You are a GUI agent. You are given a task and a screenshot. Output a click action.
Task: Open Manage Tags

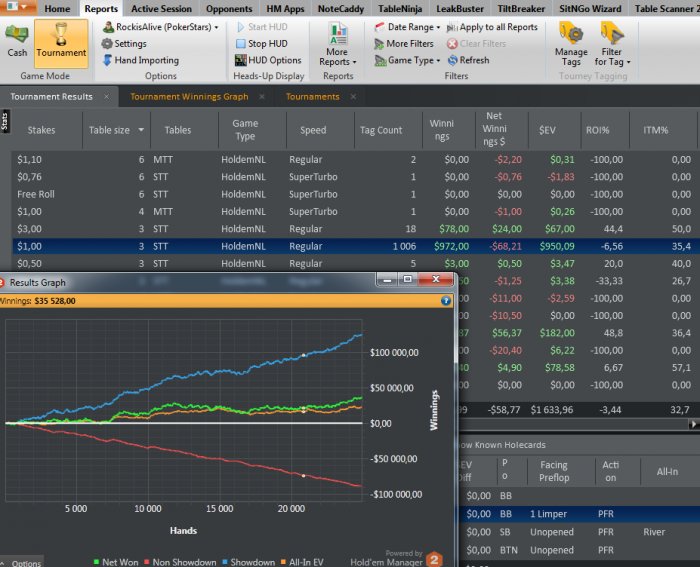pyautogui.click(x=571, y=45)
